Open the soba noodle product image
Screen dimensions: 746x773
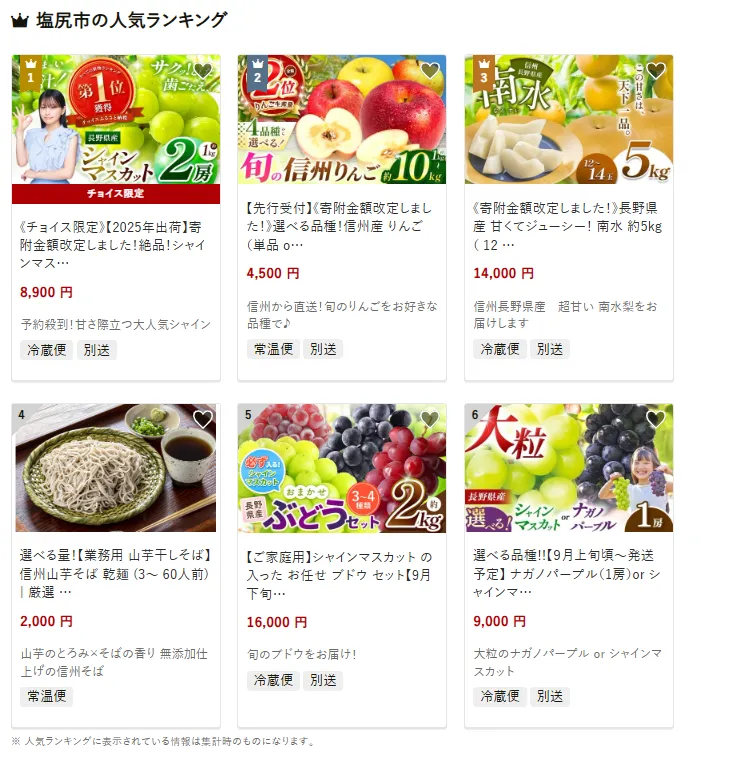pyautogui.click(x=116, y=468)
